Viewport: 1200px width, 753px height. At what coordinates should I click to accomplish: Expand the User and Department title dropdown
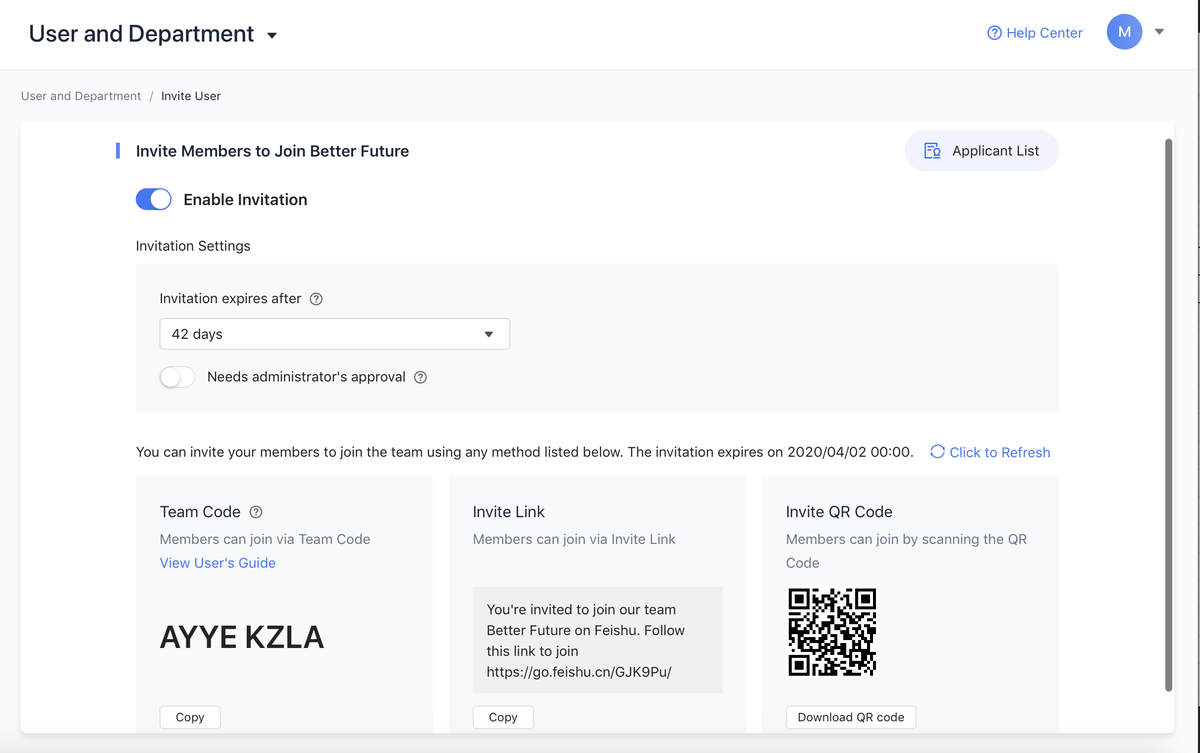(272, 36)
